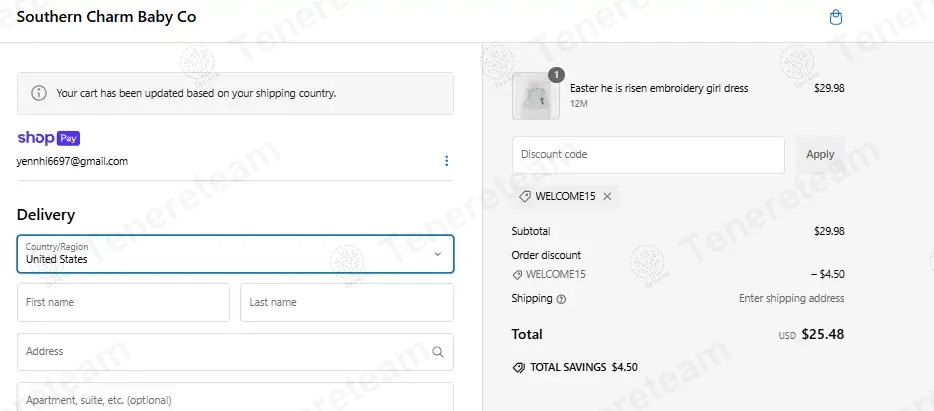This screenshot has width=934, height=411.
Task: Click the Last name field
Action: pyautogui.click(x=347, y=303)
